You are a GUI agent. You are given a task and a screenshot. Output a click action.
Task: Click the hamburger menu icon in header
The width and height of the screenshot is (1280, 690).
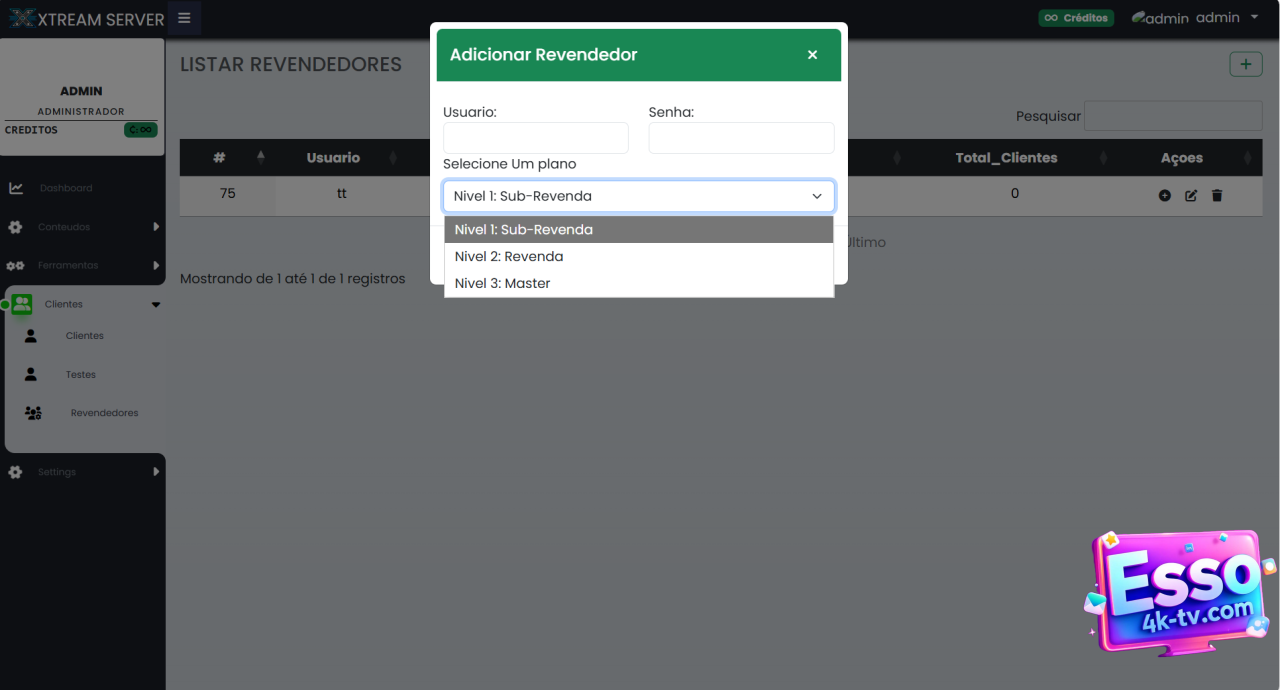pos(184,18)
